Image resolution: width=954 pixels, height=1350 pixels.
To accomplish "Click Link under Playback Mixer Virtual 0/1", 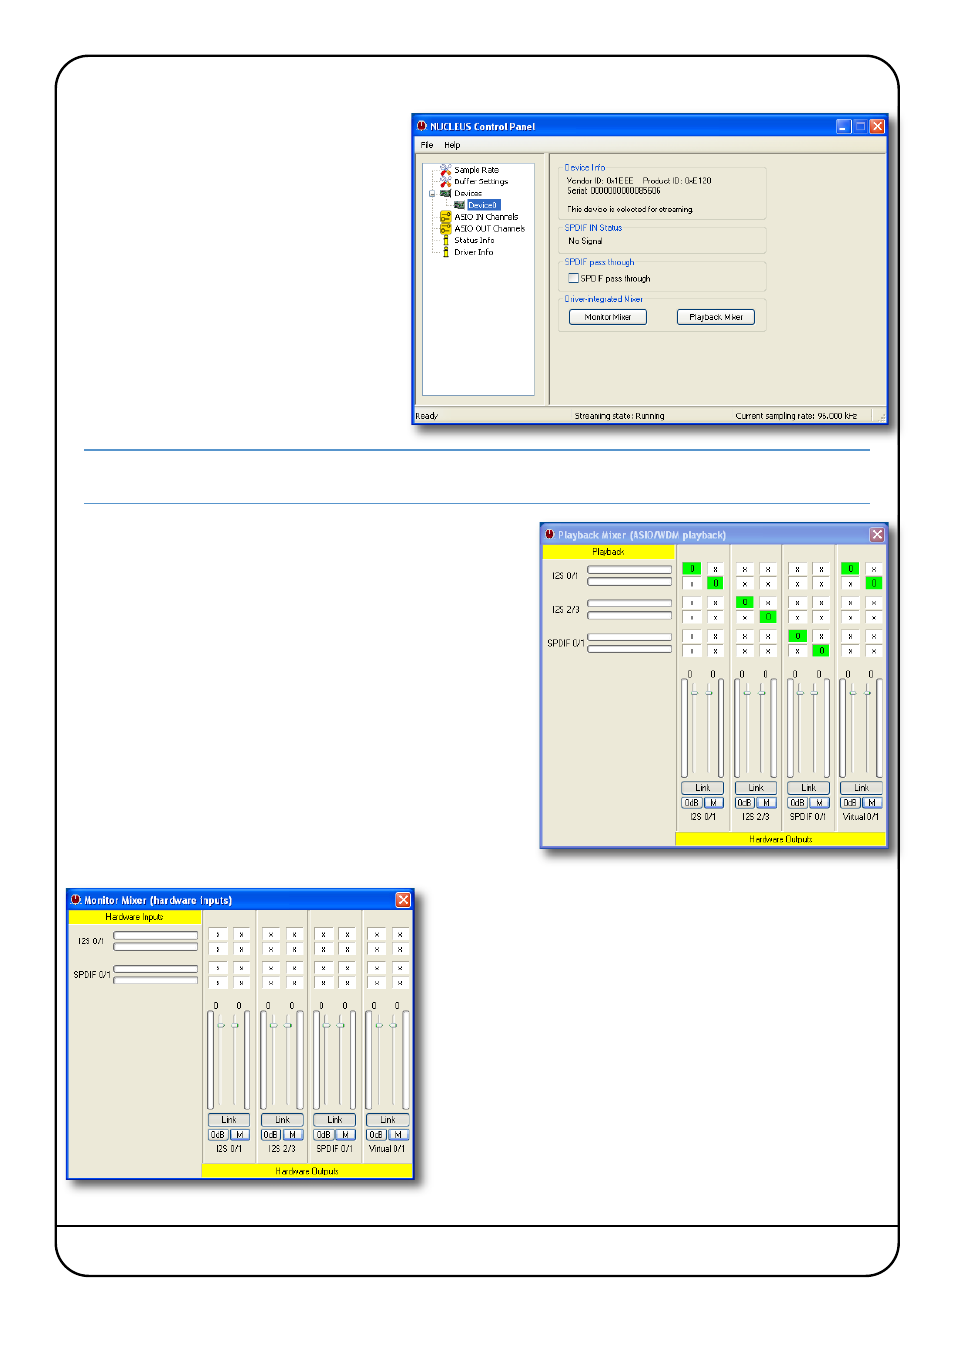I will 862,788.
